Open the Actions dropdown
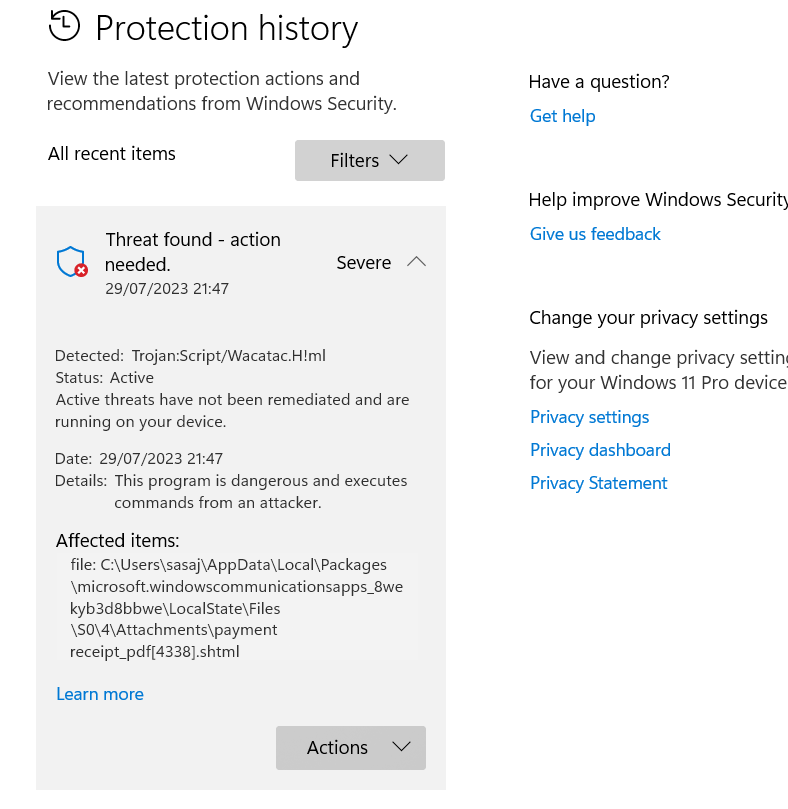Viewport: 788px width, 809px height. [x=351, y=748]
